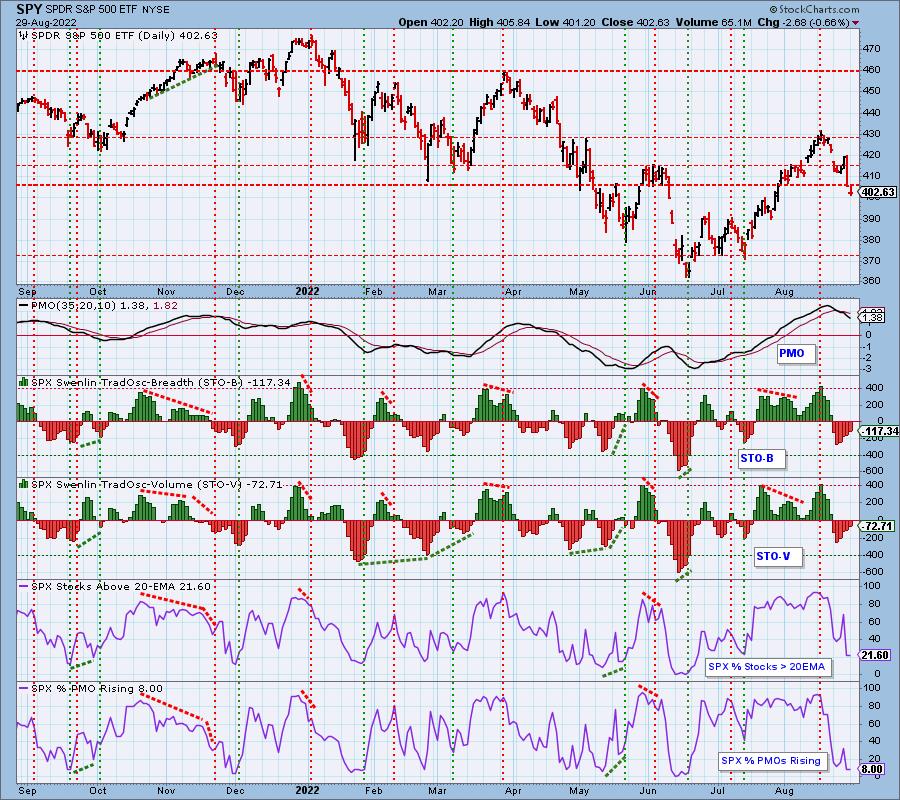Click the 360 price axis label

click(872, 281)
